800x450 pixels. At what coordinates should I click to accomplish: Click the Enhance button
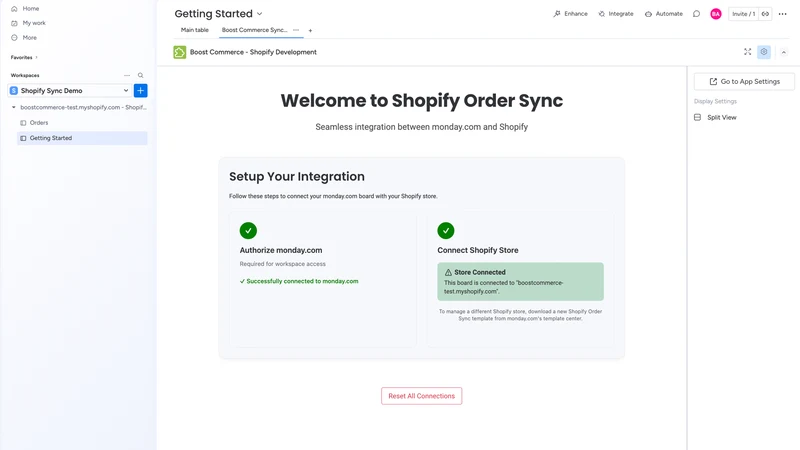click(x=570, y=14)
